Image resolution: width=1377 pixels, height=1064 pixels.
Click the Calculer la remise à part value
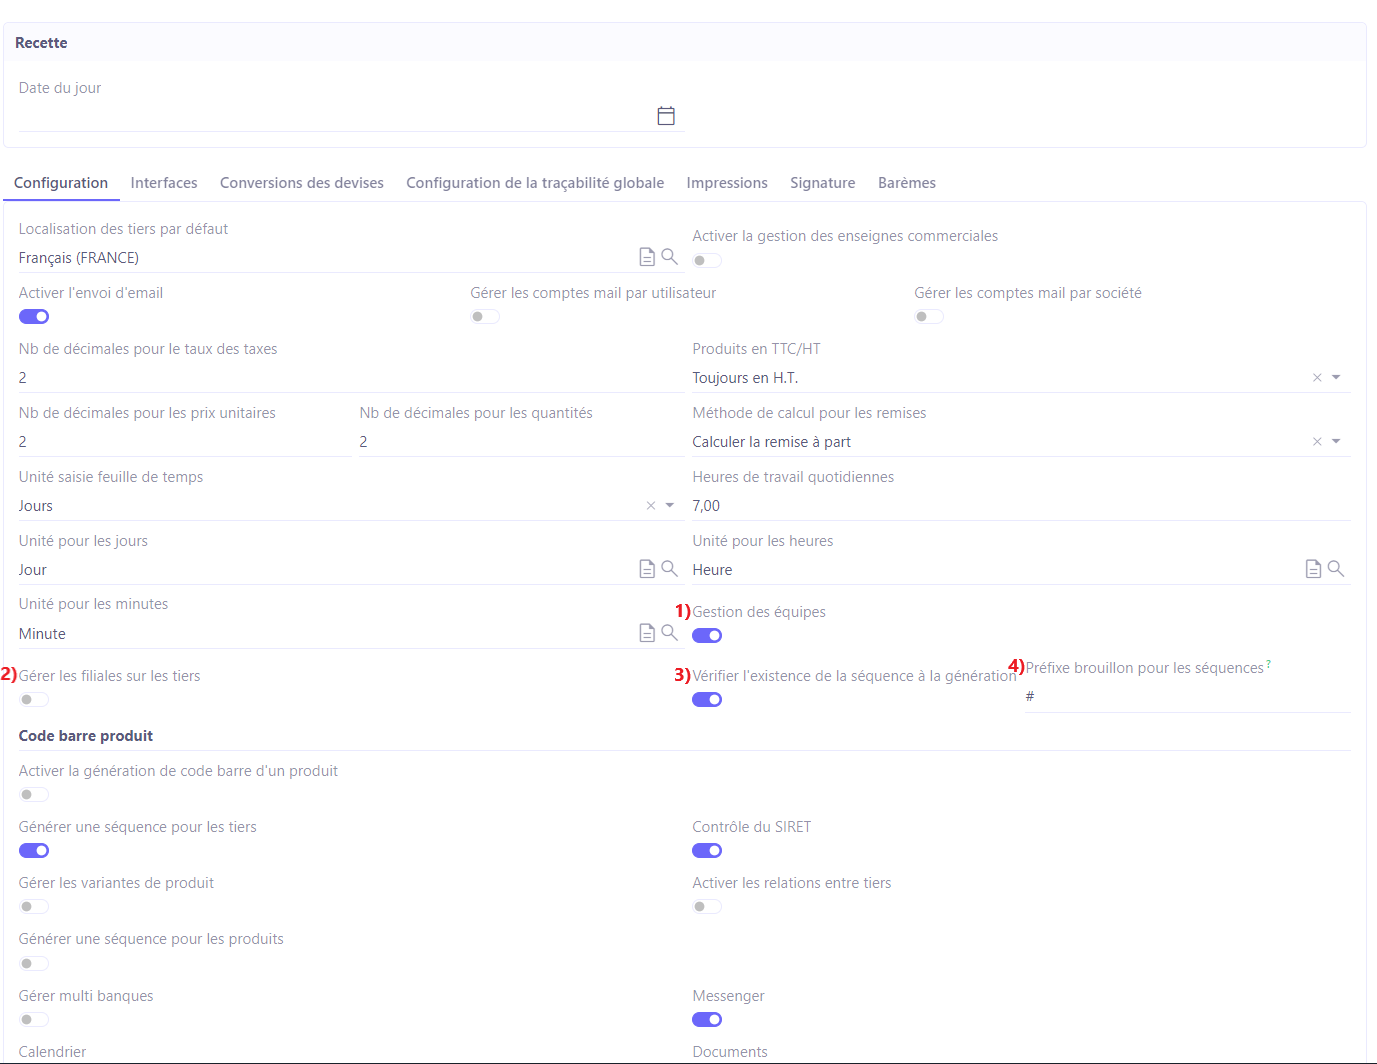click(x=771, y=442)
